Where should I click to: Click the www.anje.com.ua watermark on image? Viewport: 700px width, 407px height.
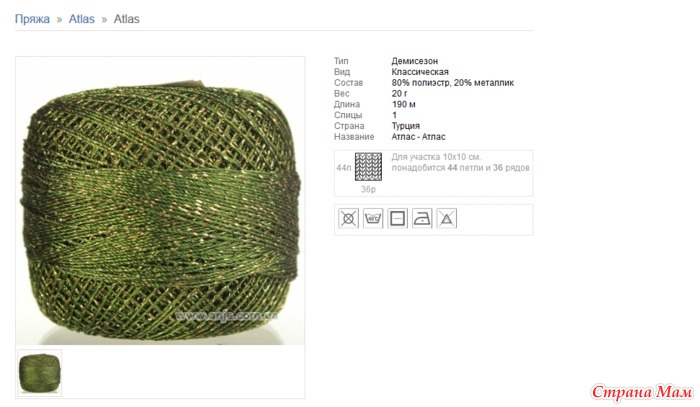pos(226,316)
